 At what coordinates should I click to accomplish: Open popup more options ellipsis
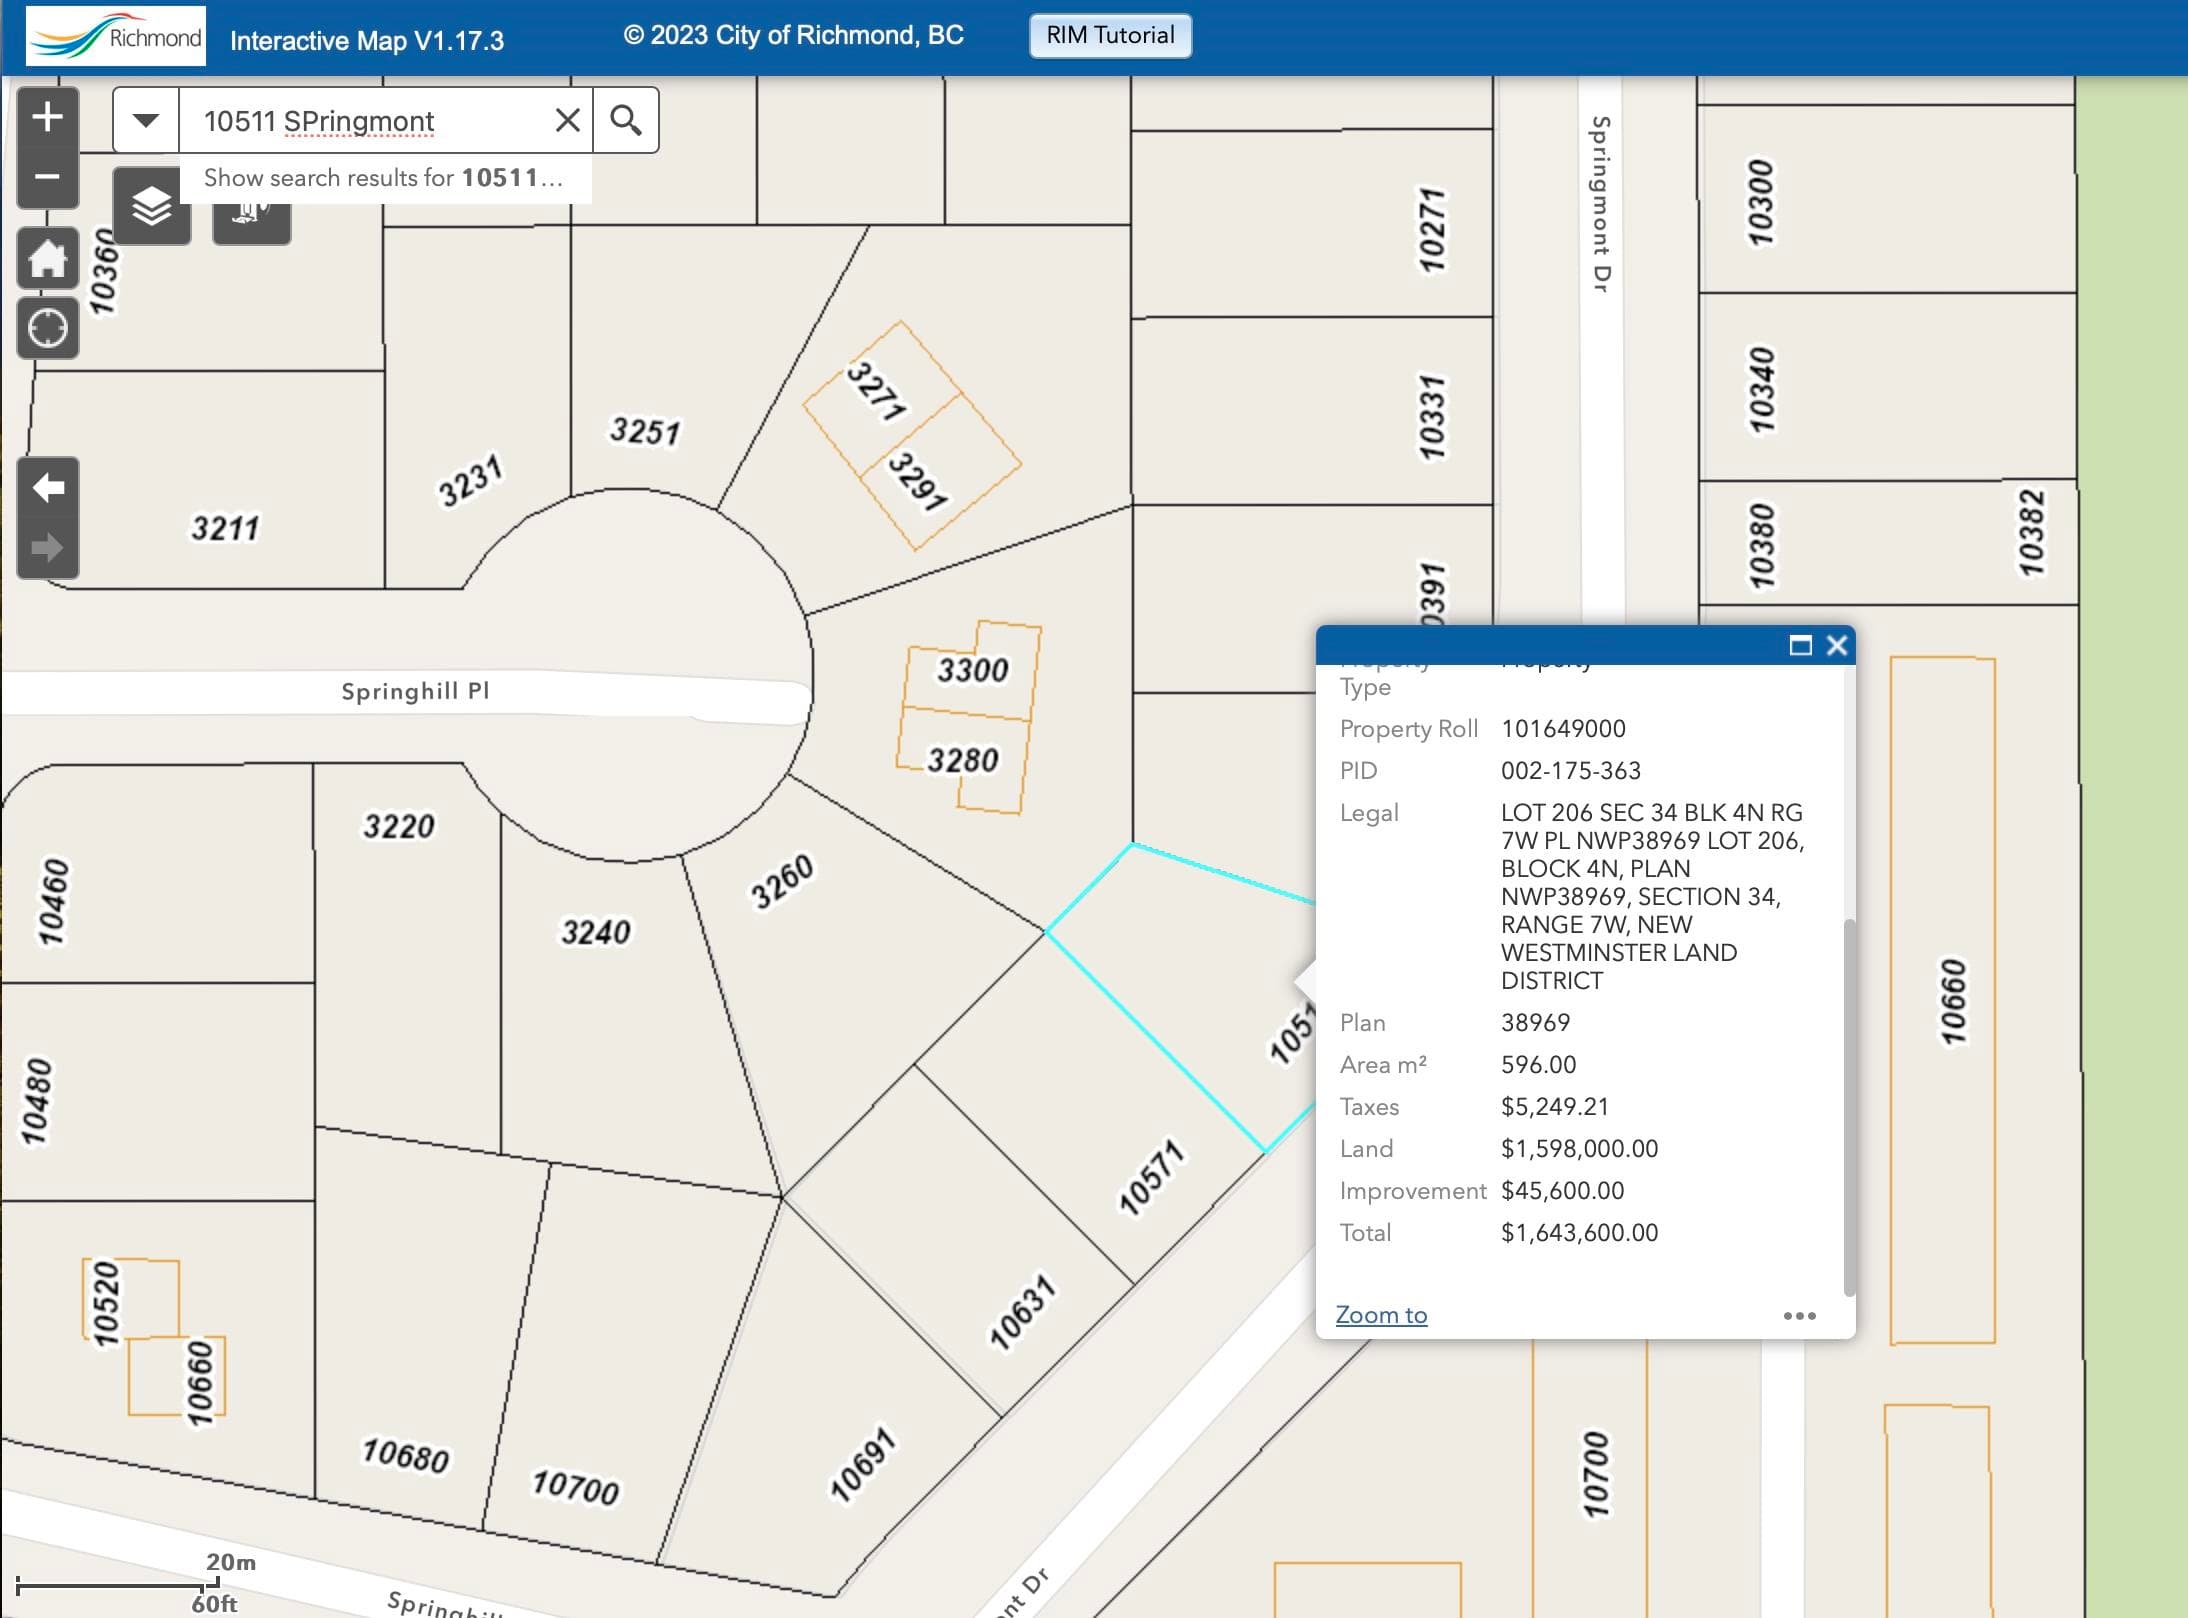1799,1316
